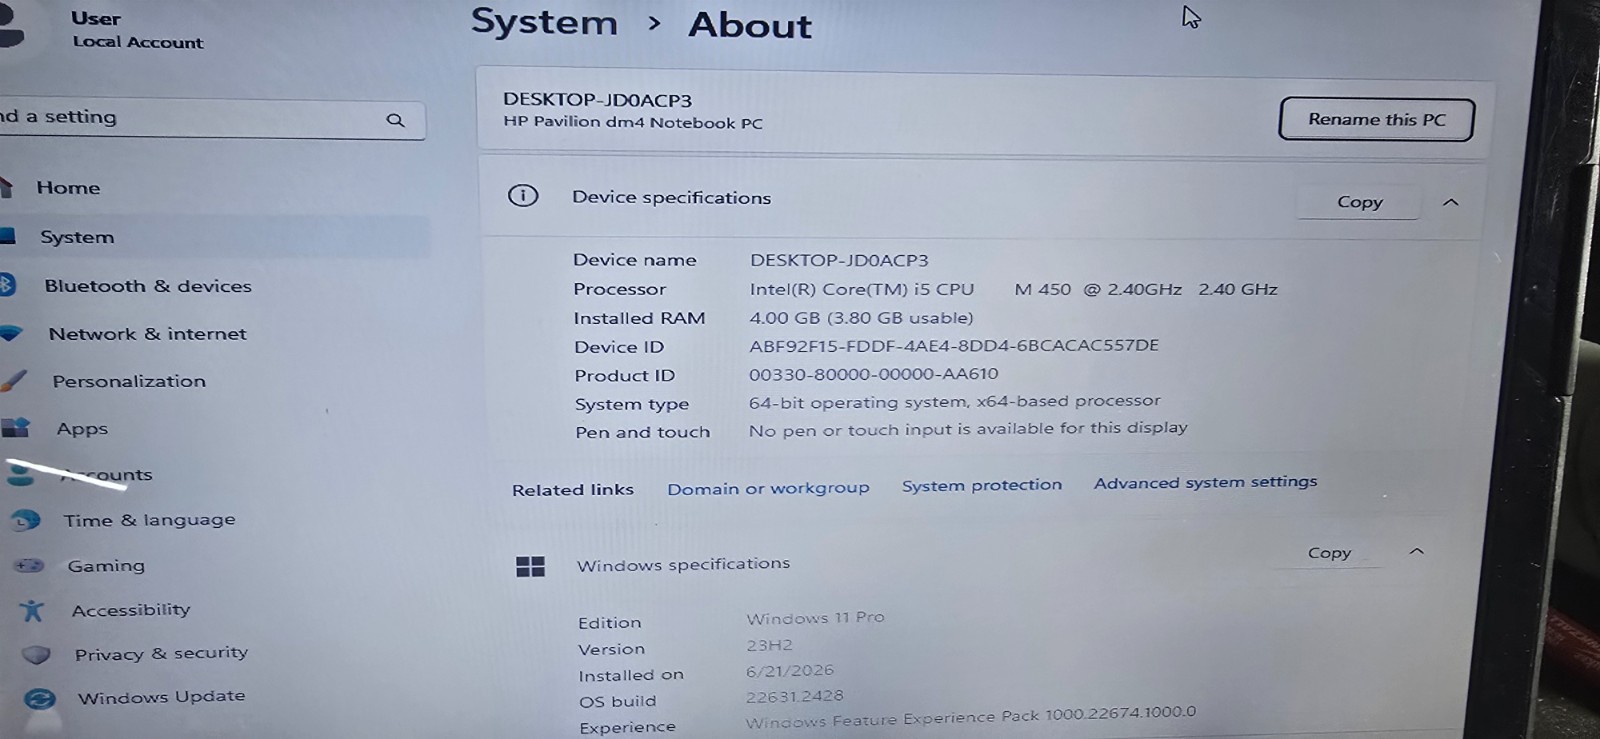The height and width of the screenshot is (739, 1600).
Task: Click the user profile avatar
Action: click(10, 25)
